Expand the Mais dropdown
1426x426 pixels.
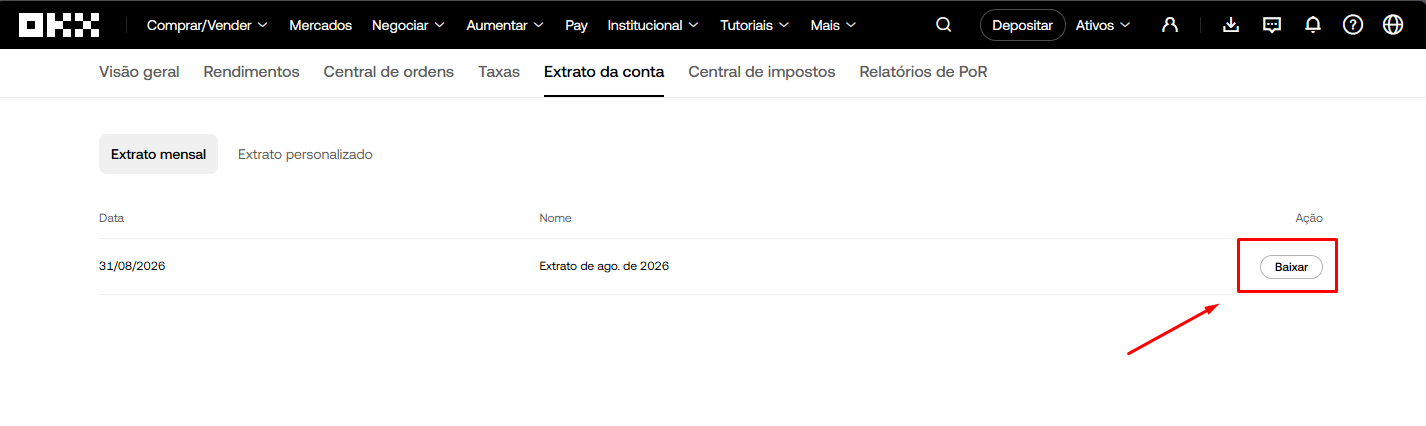click(833, 25)
